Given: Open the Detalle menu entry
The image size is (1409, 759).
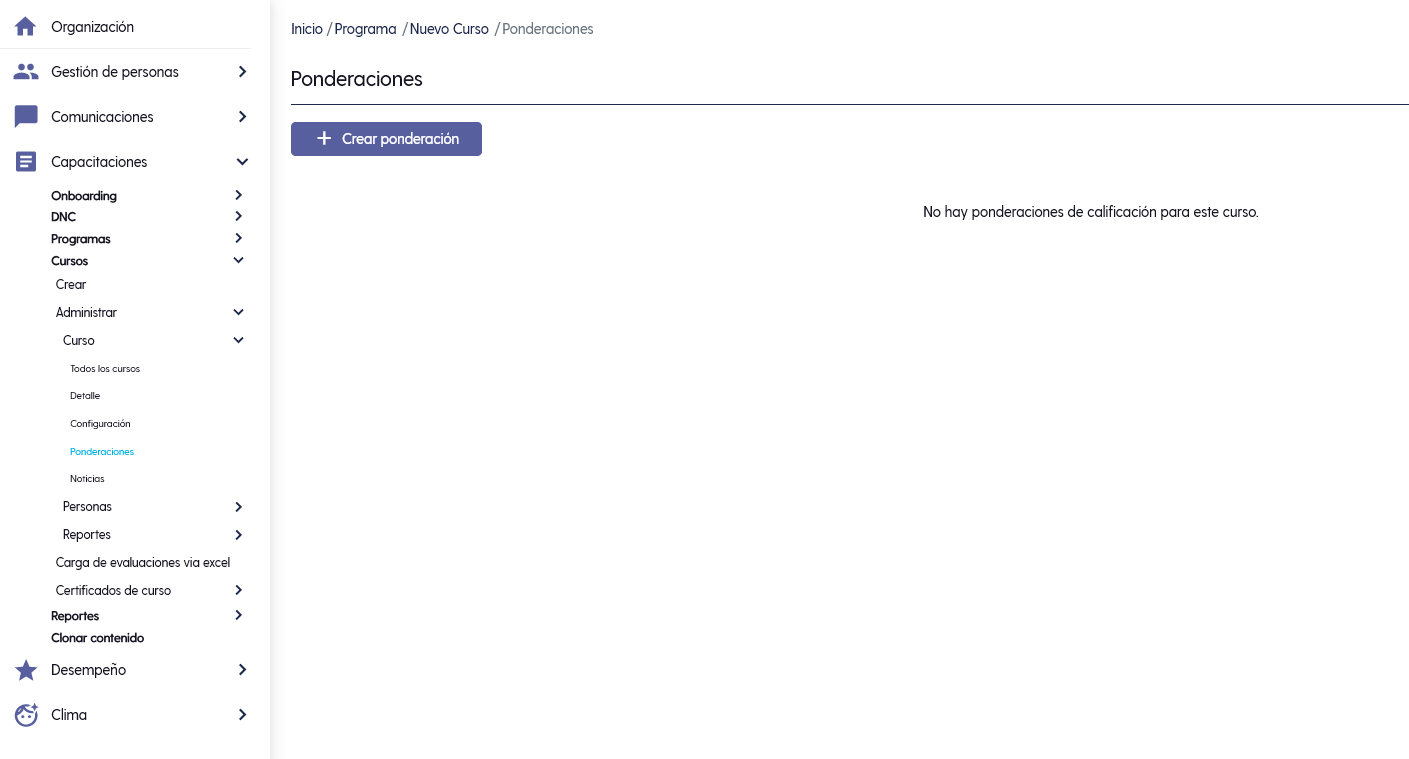Looking at the screenshot, I should [85, 396].
